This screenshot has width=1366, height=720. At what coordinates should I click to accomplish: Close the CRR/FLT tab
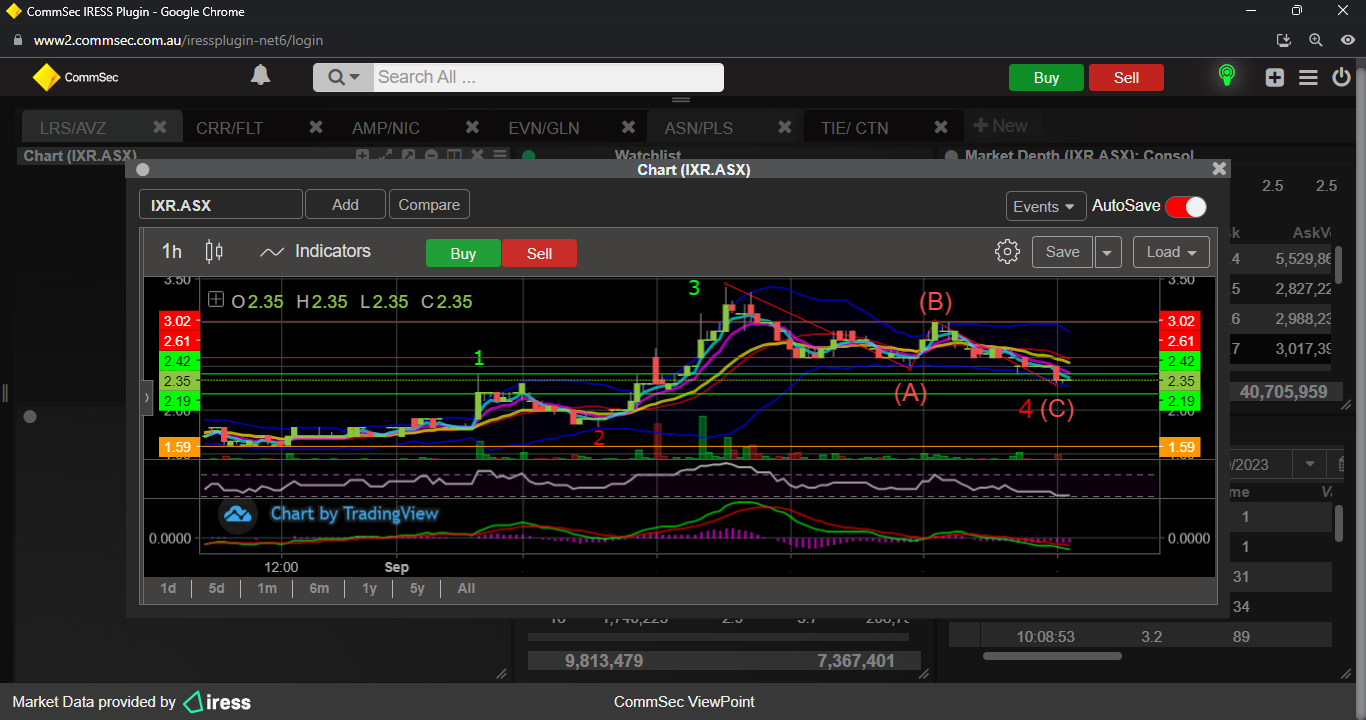[316, 127]
